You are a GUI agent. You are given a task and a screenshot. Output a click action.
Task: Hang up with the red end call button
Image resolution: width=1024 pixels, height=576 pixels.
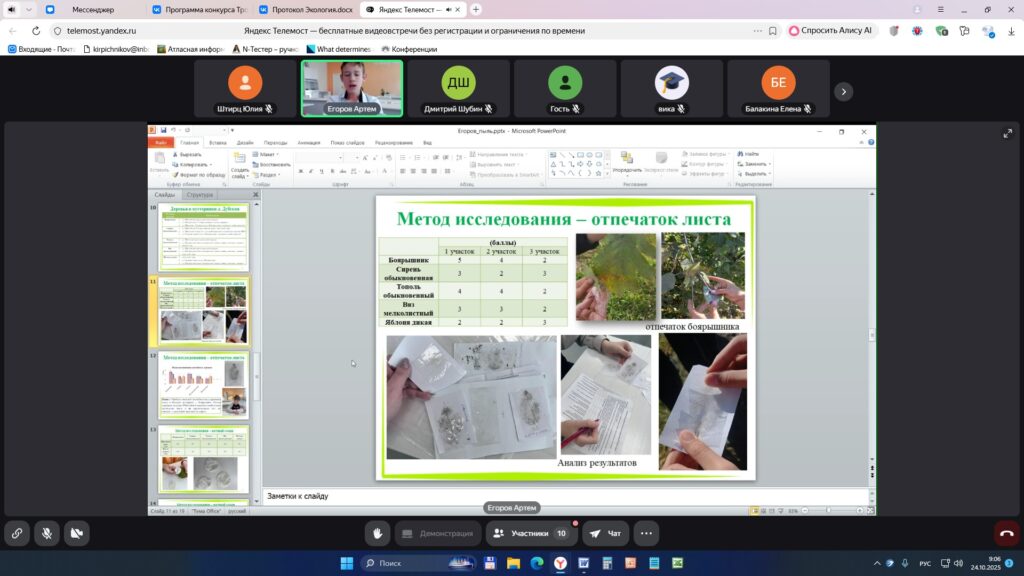(x=1006, y=533)
